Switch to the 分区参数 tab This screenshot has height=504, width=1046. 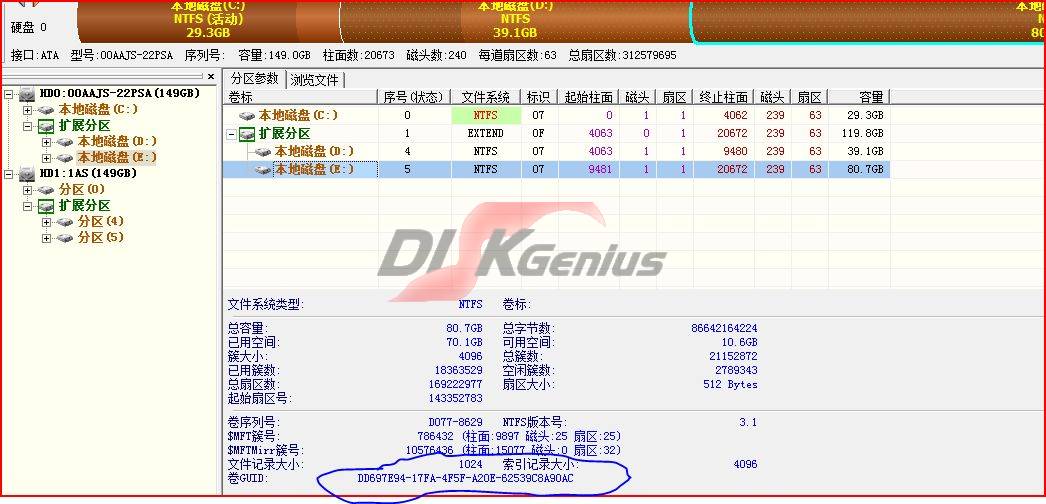255,79
